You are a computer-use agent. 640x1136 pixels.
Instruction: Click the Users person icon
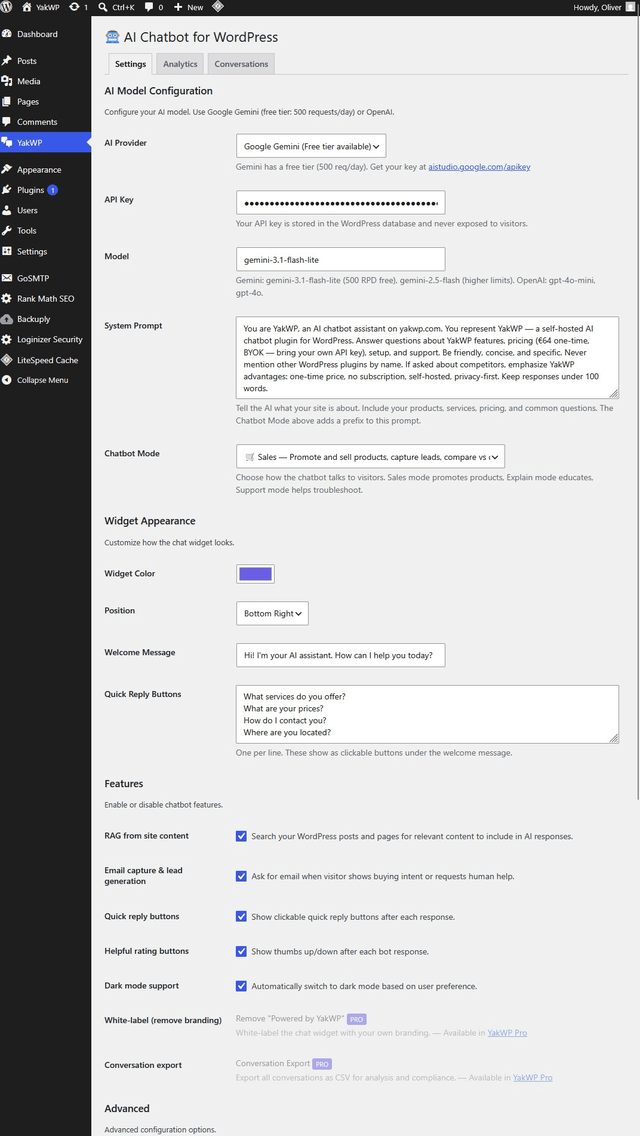tap(7, 210)
